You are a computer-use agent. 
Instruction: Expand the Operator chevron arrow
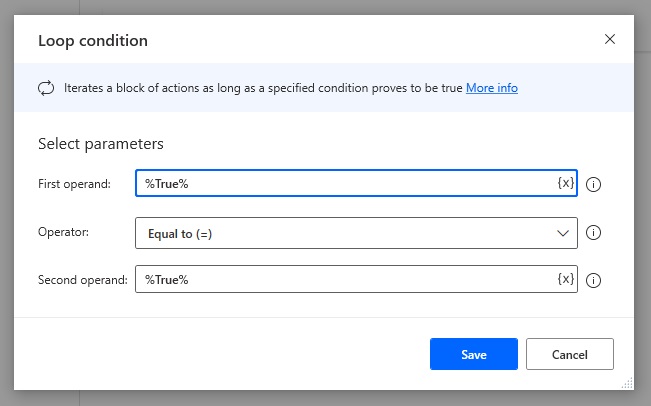tap(563, 233)
